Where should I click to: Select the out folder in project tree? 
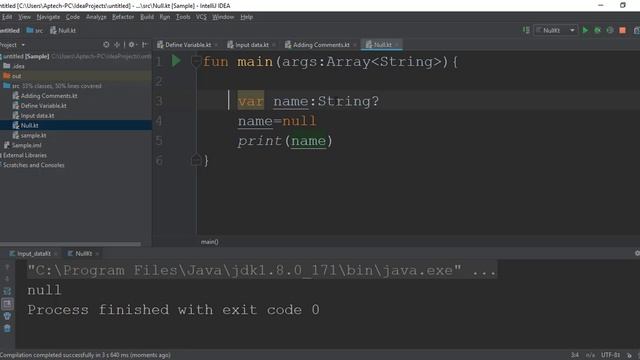(x=11, y=76)
